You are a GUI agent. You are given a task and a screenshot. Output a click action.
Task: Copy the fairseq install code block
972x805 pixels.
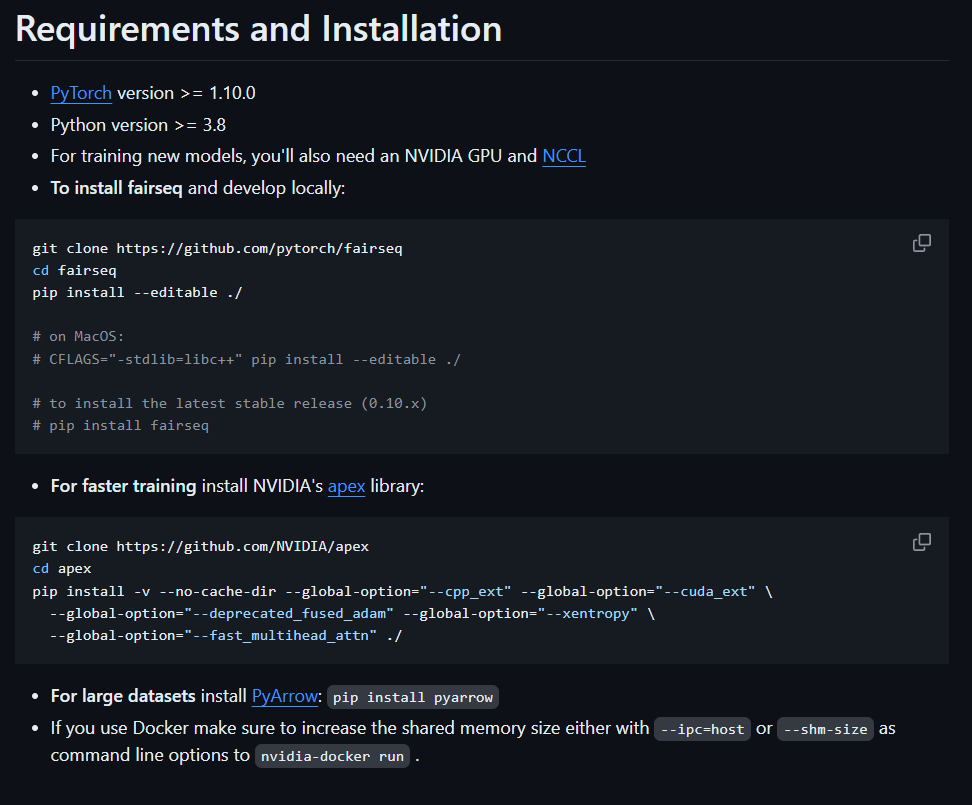tap(922, 243)
